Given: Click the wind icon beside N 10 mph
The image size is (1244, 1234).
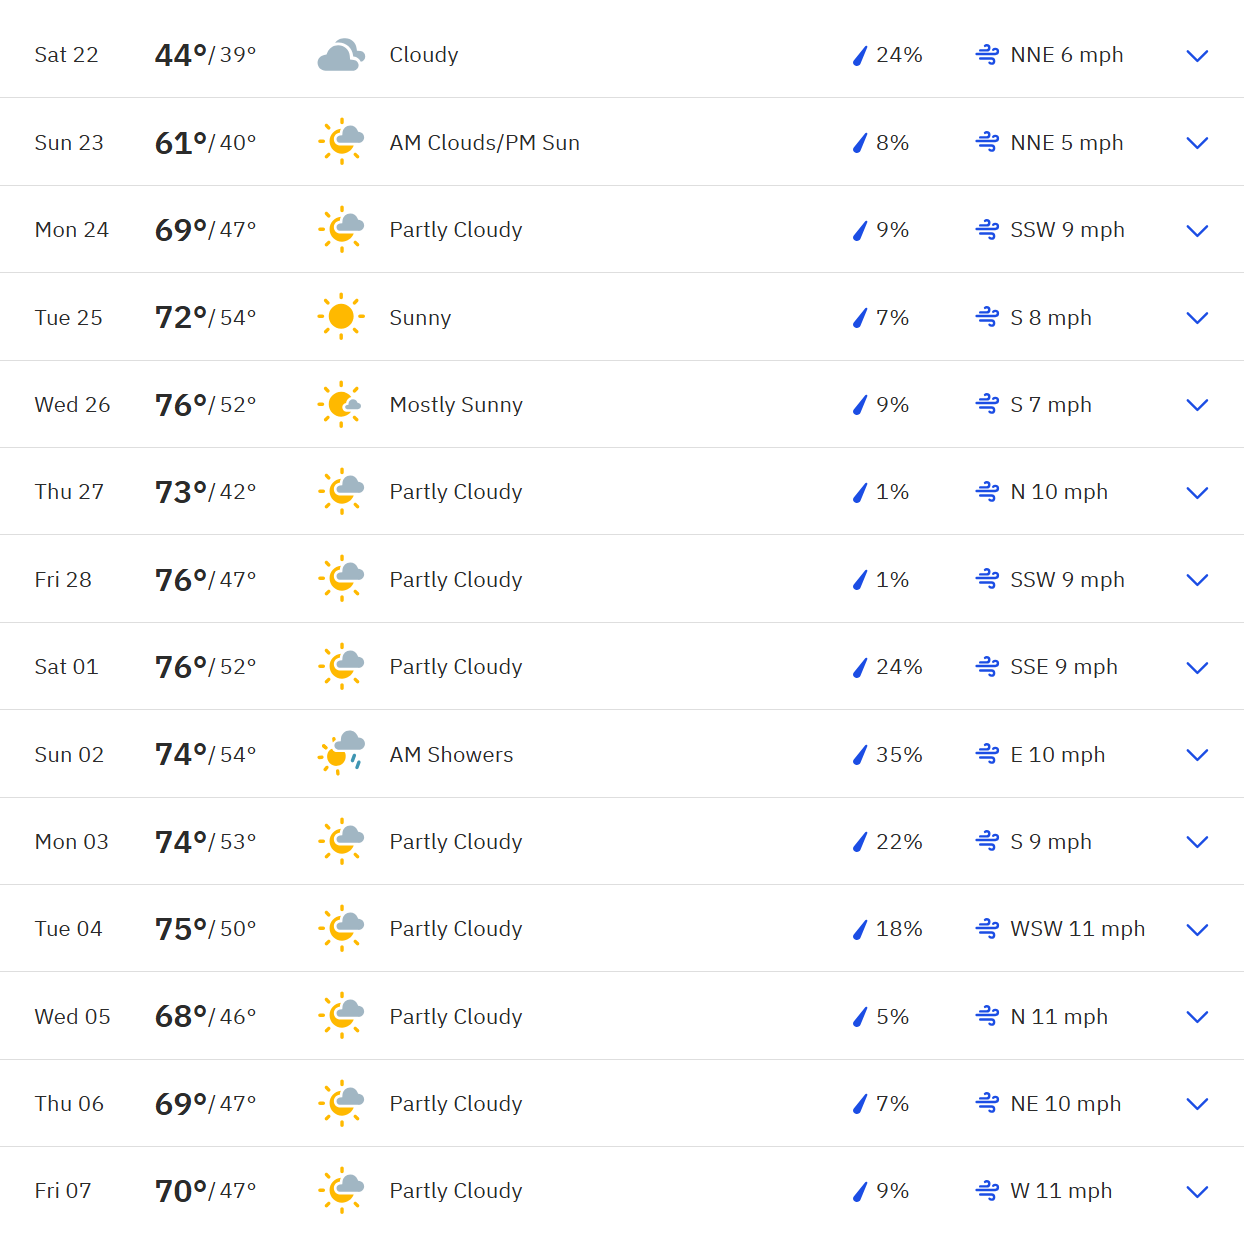Looking at the screenshot, I should [987, 492].
